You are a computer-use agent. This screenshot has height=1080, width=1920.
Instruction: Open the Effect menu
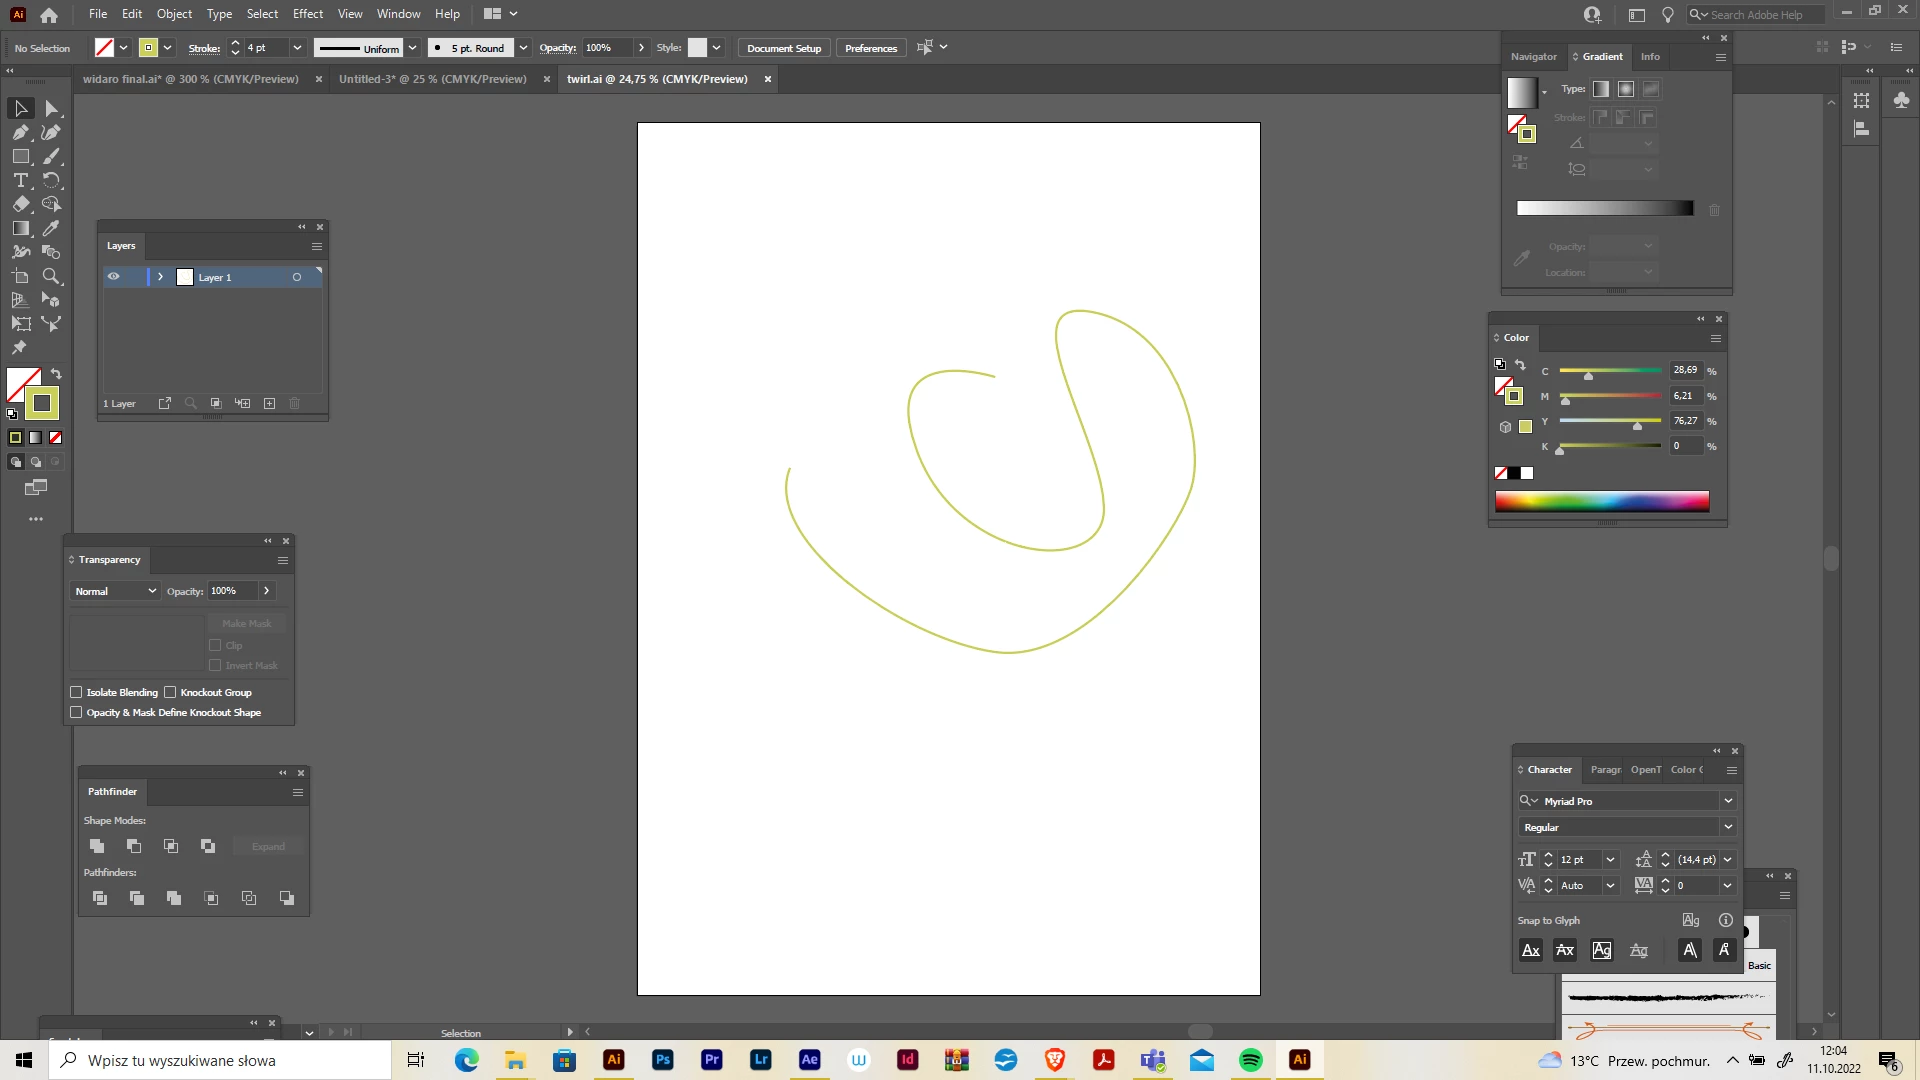click(x=307, y=14)
